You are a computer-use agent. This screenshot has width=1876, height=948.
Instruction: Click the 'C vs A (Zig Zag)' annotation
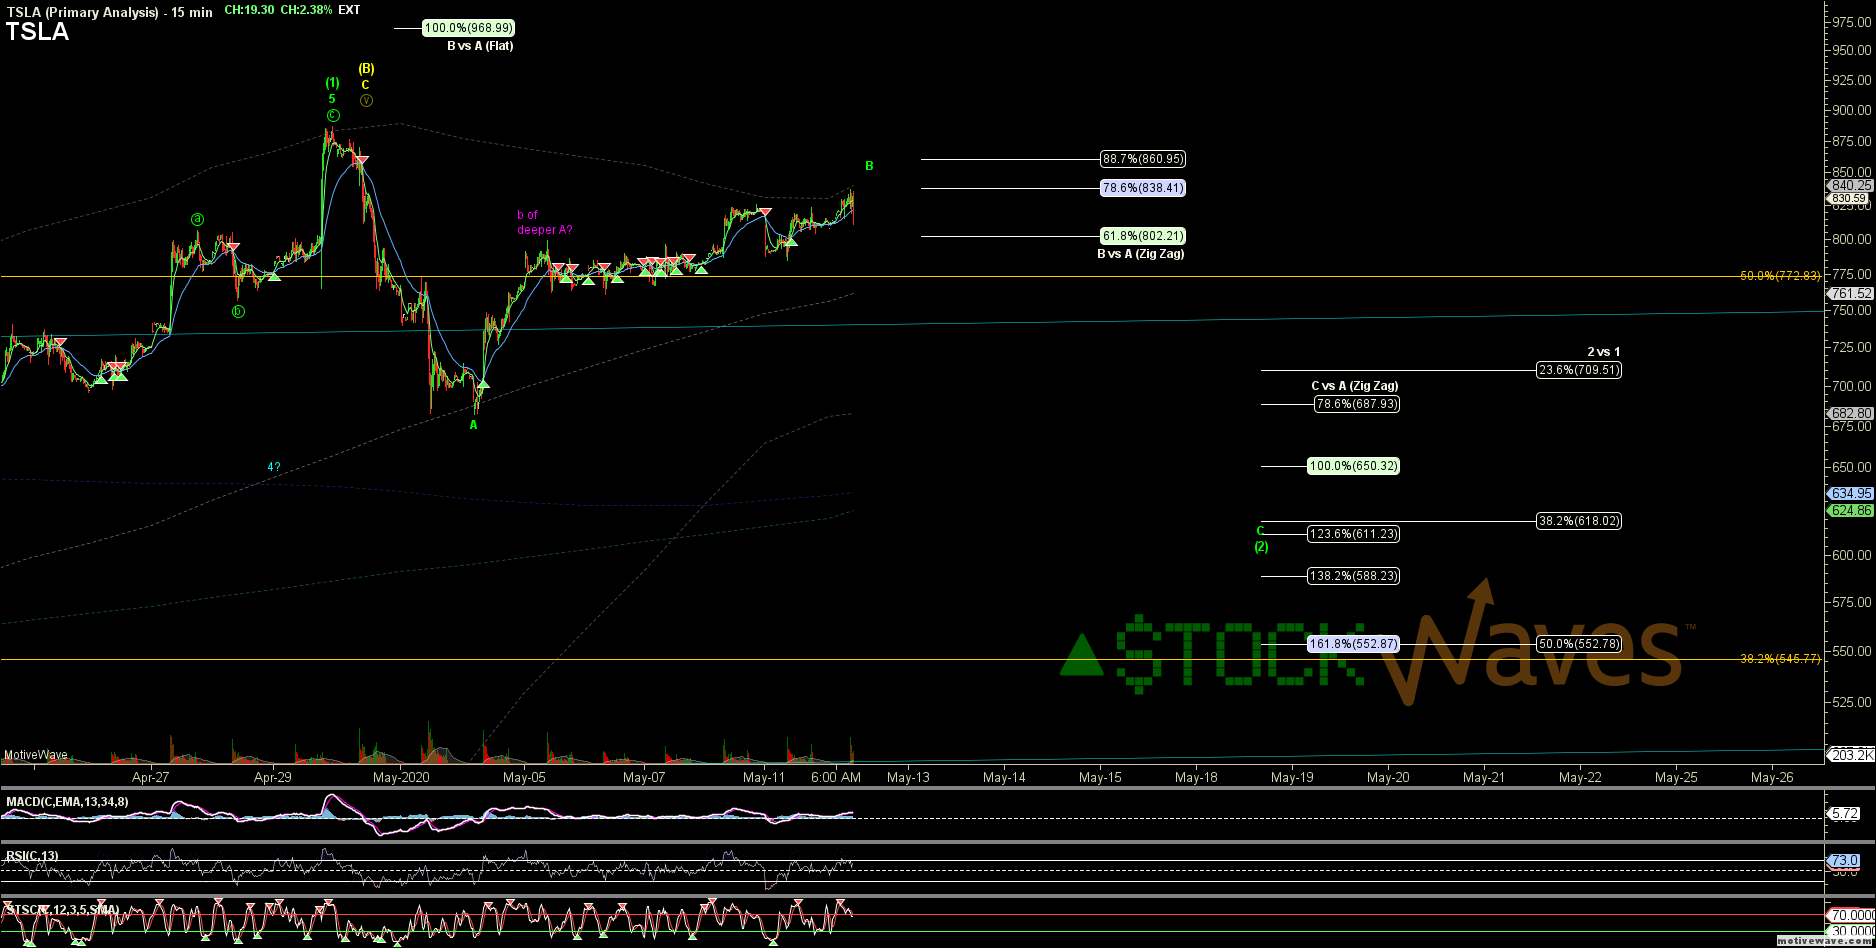point(1355,386)
